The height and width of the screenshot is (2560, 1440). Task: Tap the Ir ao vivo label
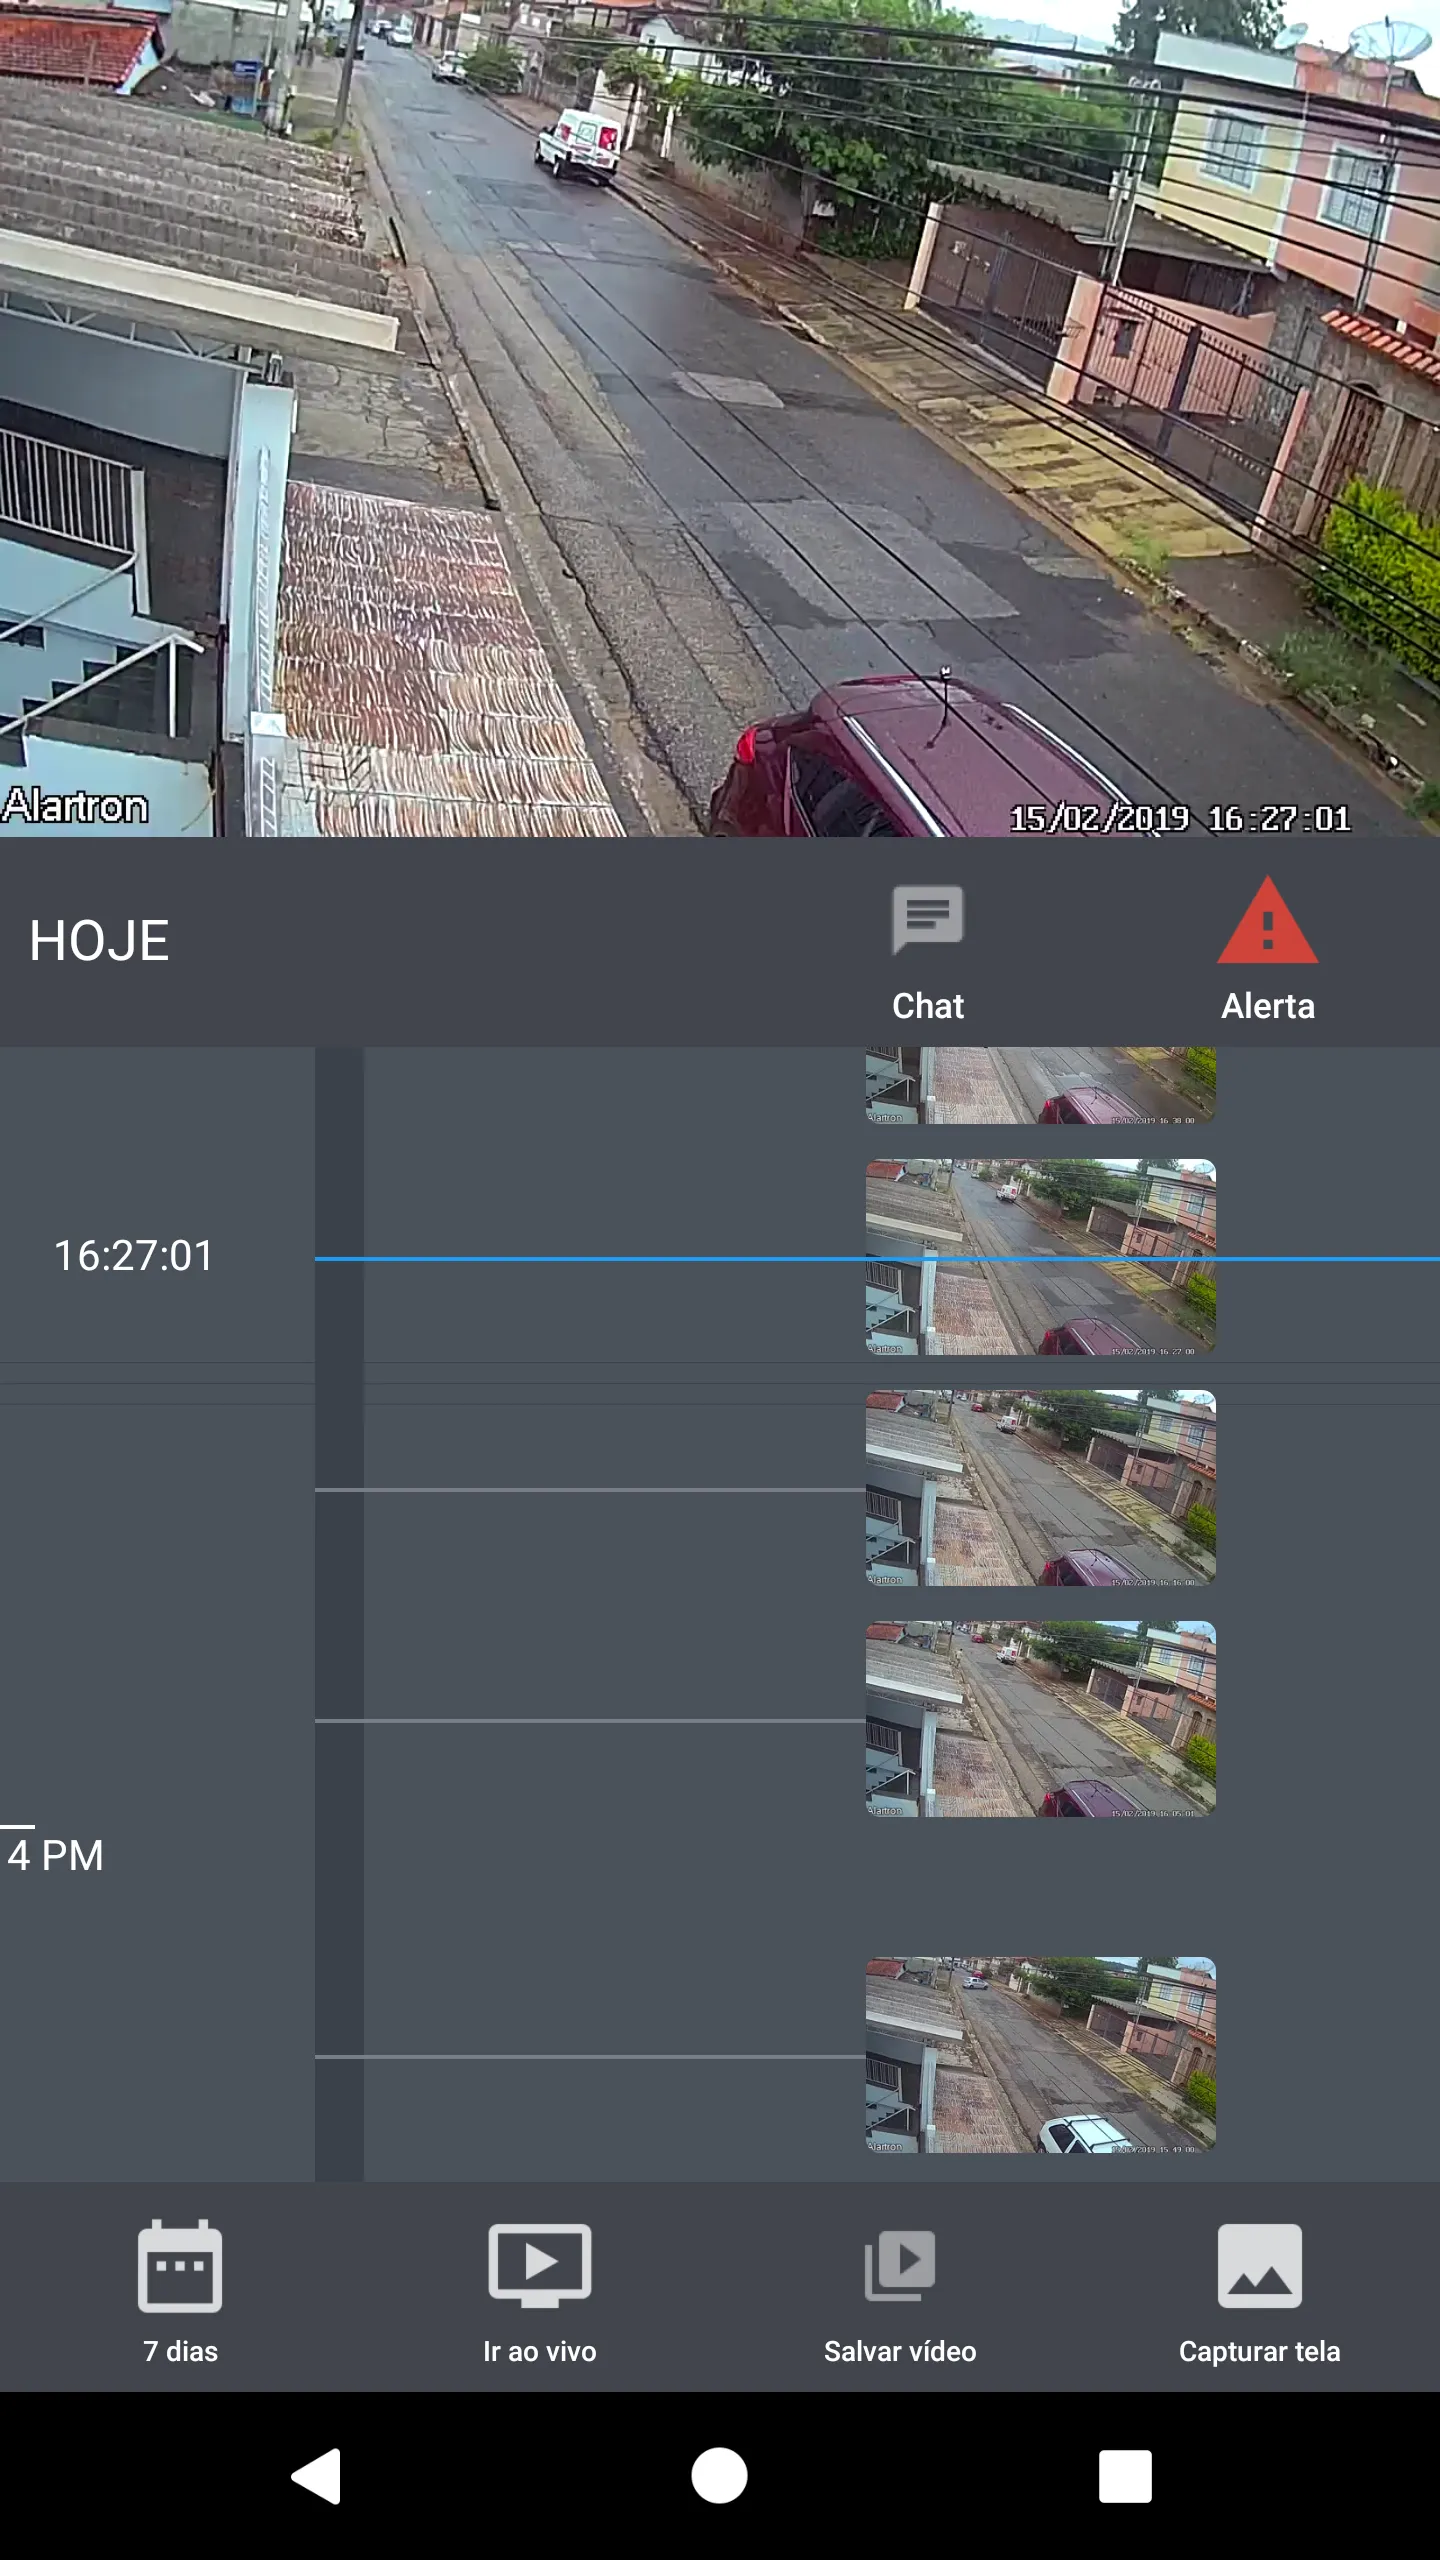tap(540, 2351)
